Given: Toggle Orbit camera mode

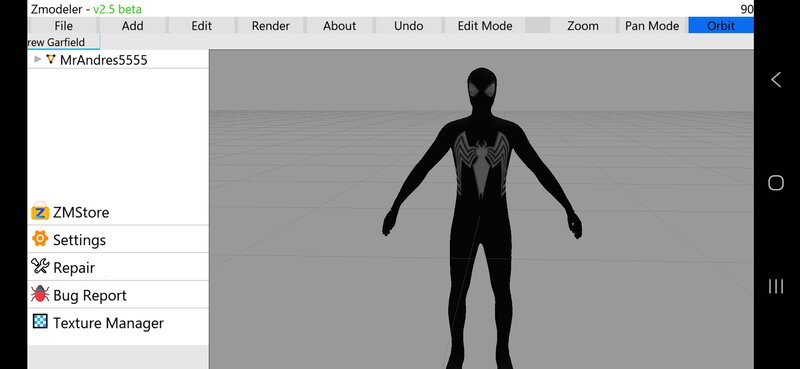Looking at the screenshot, I should point(720,26).
